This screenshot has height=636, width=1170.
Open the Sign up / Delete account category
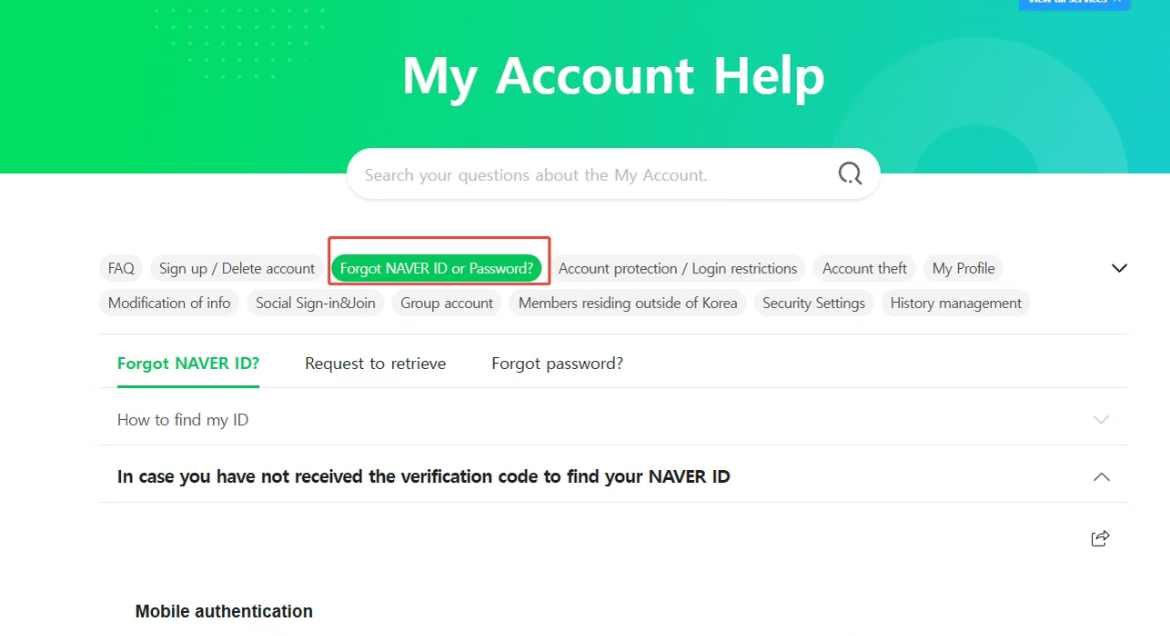pos(237,268)
